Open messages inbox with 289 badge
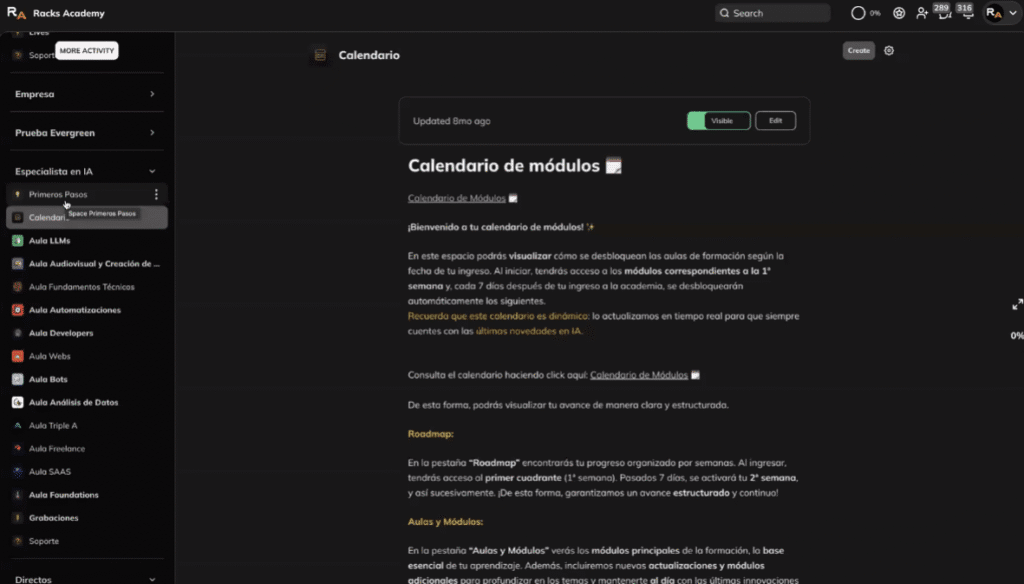Image resolution: width=1024 pixels, height=584 pixels. tap(944, 13)
